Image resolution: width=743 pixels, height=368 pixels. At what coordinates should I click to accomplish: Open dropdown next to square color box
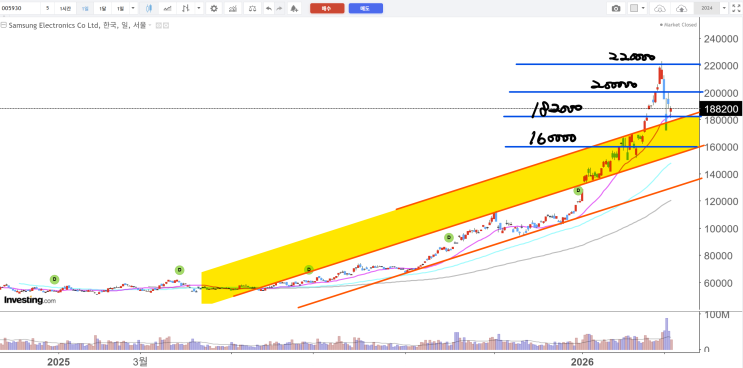(643, 9)
